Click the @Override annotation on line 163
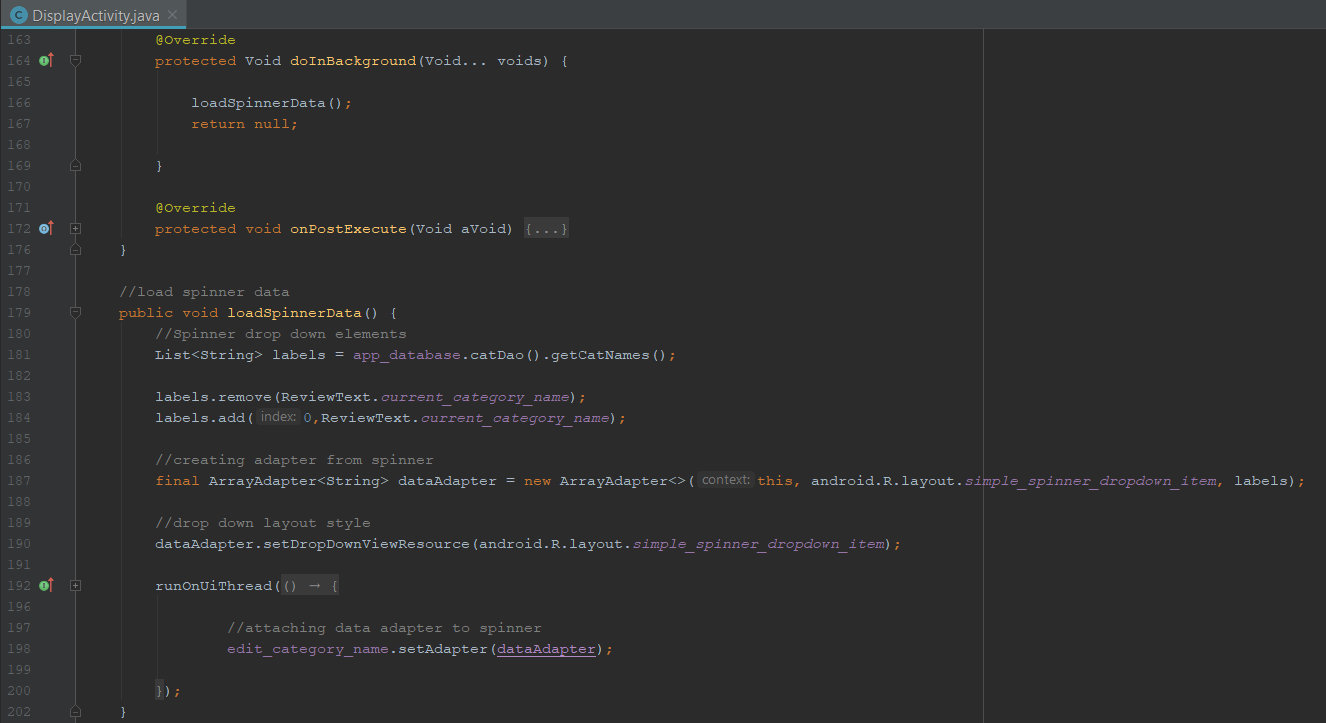Screen dimensions: 1326x723 click(x=195, y=40)
